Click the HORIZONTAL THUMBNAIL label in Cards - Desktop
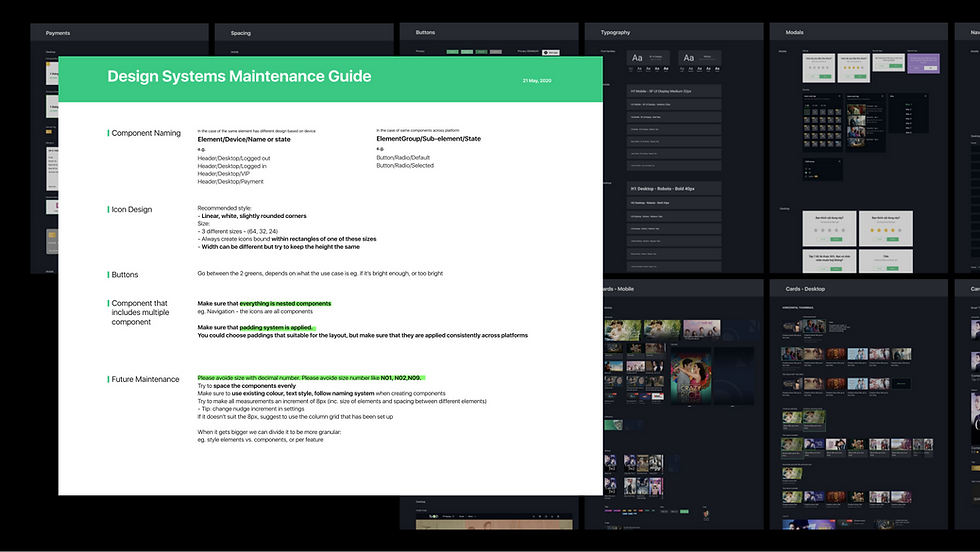This screenshot has width=980, height=552. tap(798, 308)
